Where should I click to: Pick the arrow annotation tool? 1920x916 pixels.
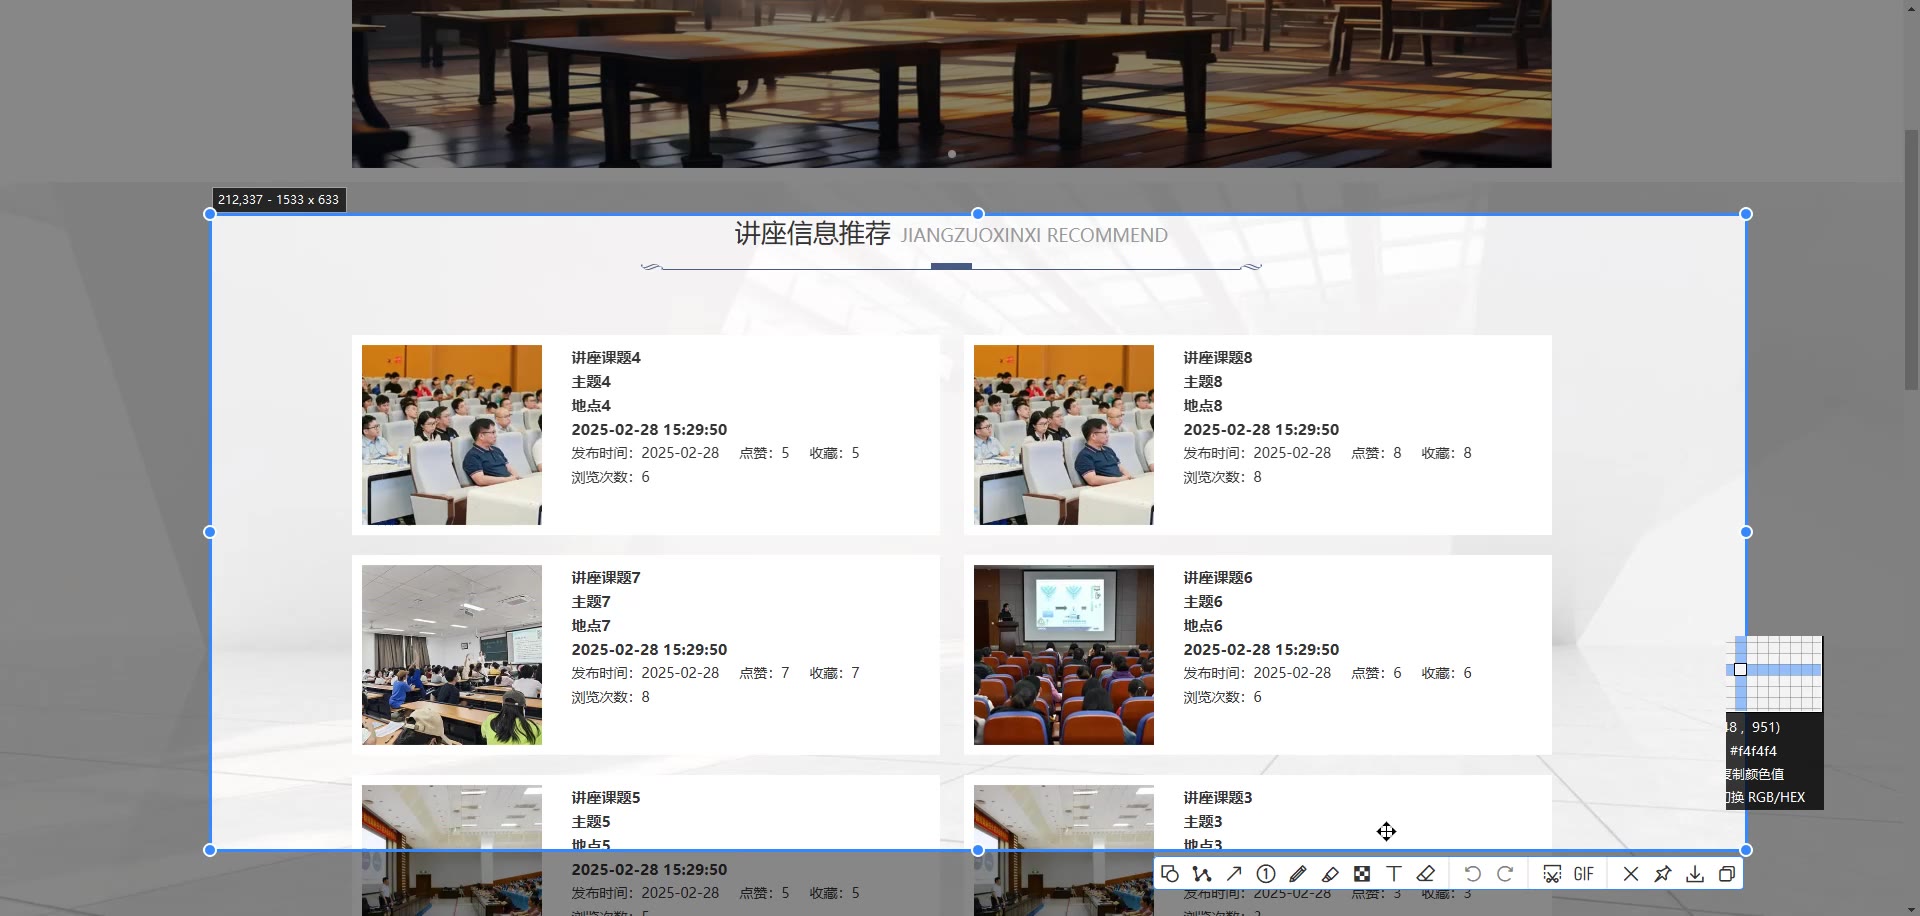coord(1234,874)
